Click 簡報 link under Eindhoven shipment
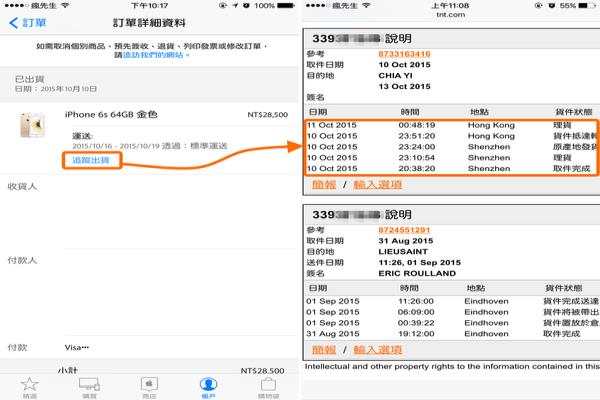 (324, 349)
